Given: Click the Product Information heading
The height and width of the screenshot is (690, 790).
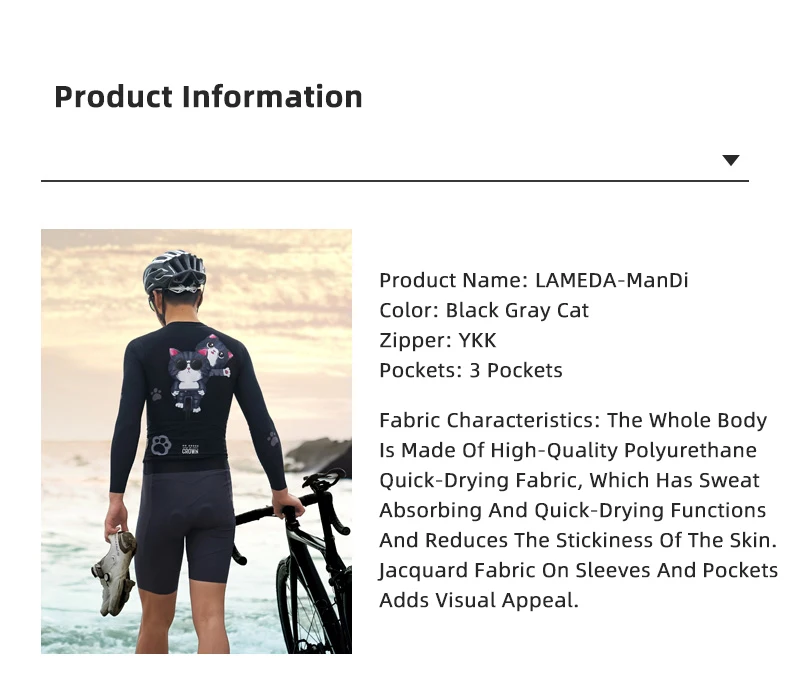Looking at the screenshot, I should [x=209, y=97].
